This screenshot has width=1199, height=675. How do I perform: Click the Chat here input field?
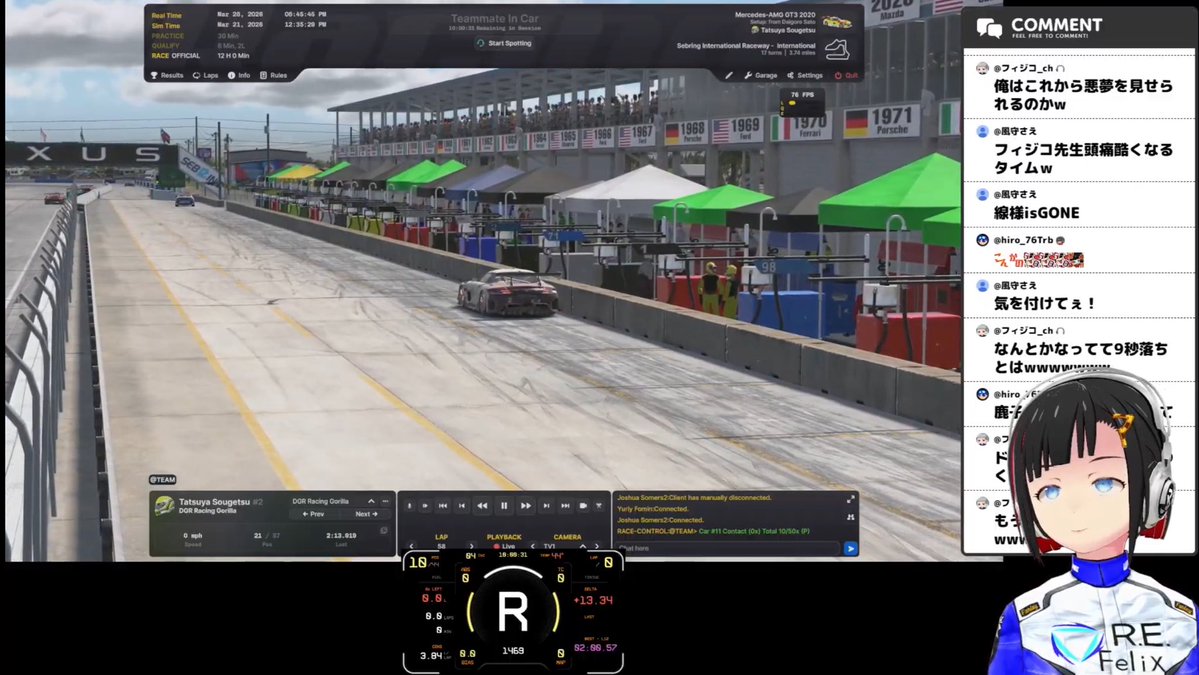(728, 548)
